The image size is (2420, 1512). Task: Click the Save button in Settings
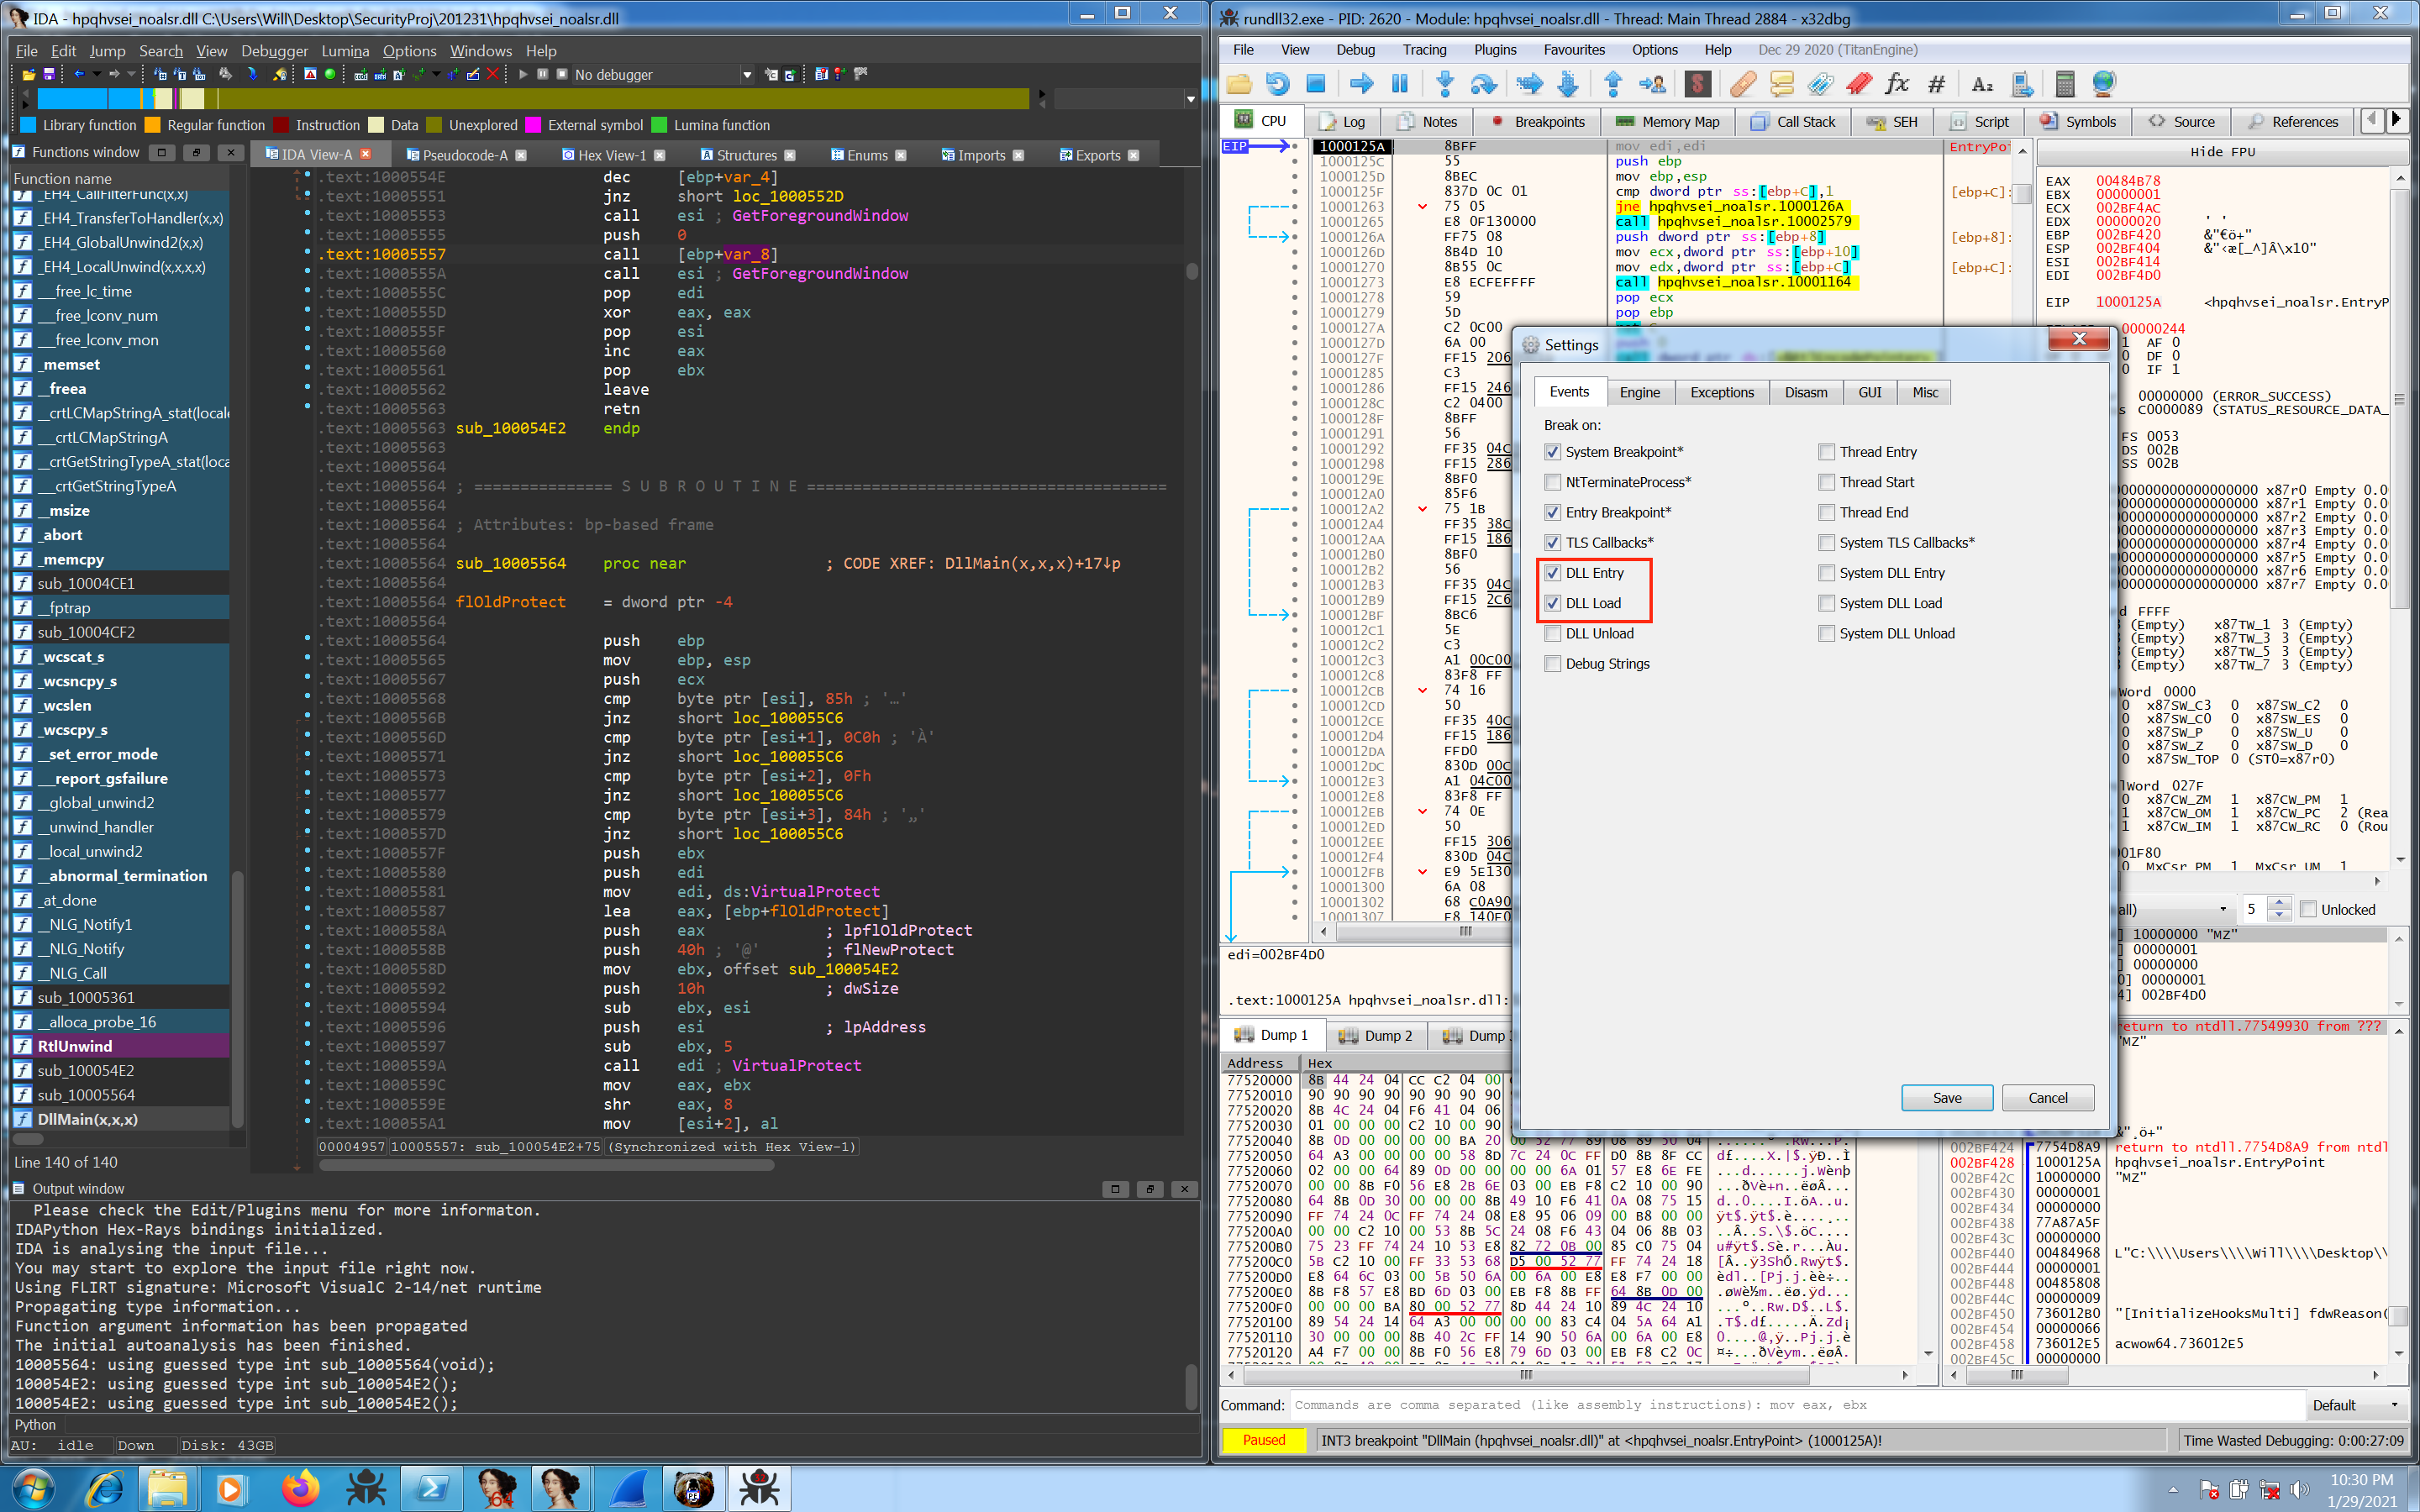pos(1946,1098)
